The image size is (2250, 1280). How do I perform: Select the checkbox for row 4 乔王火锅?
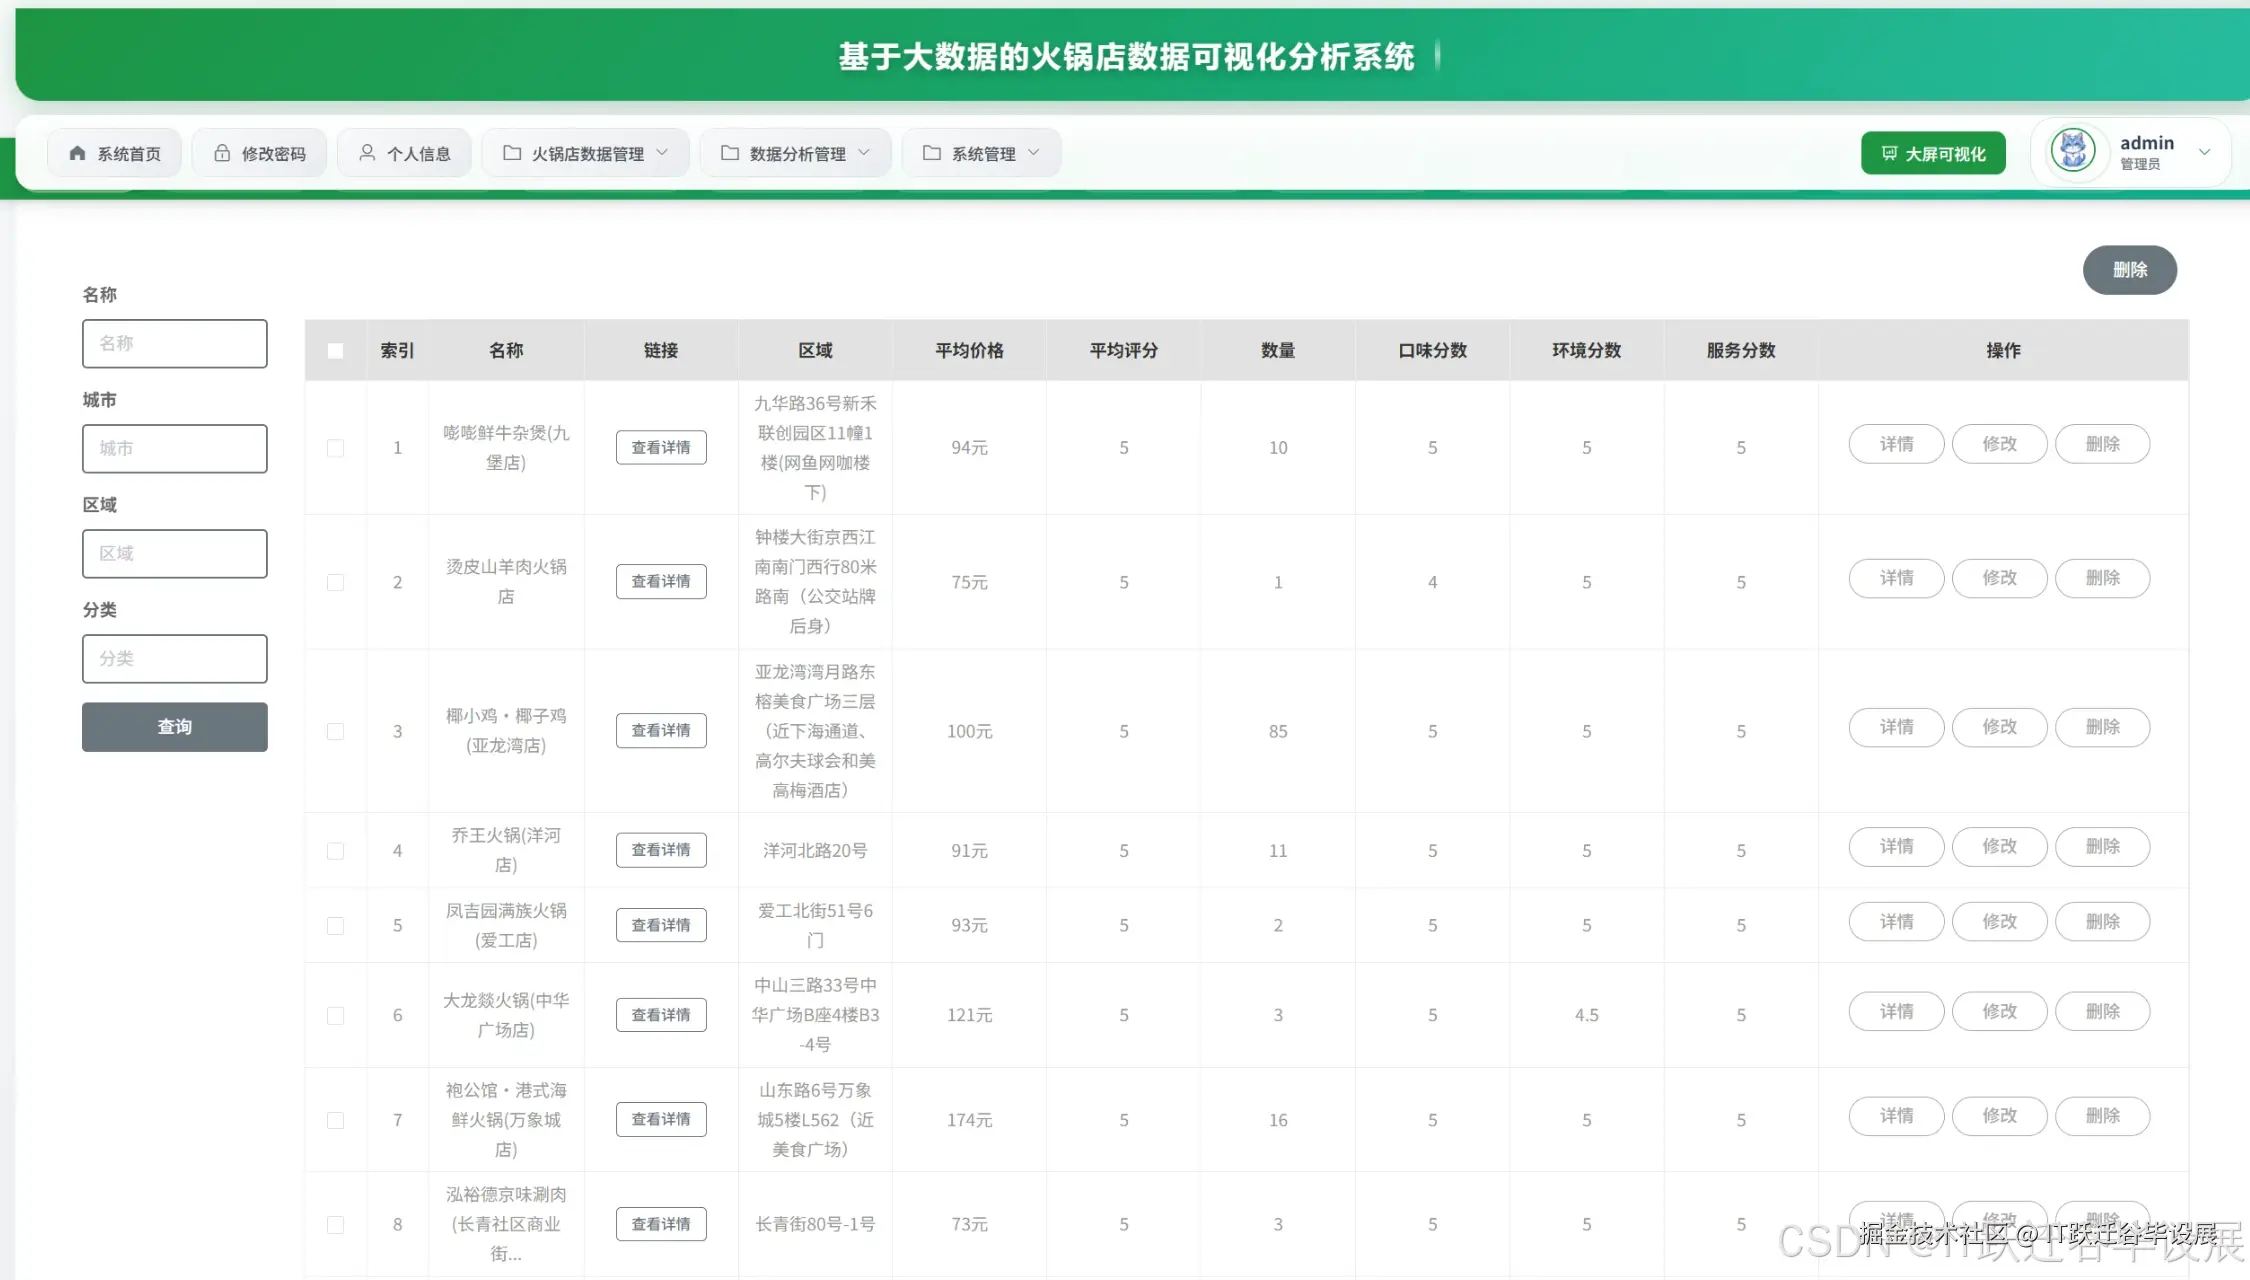(335, 851)
